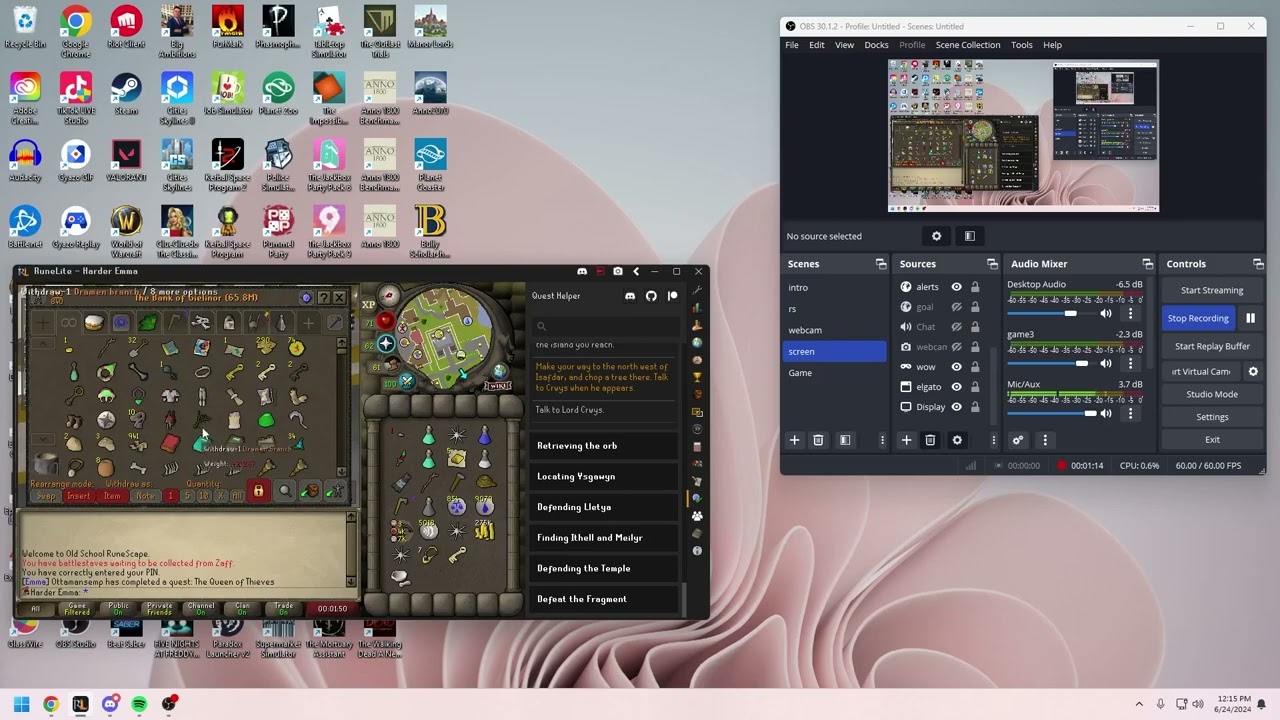The width and height of the screenshot is (1280, 720).
Task: Open the XP drops orb beside the minimap
Action: tap(368, 304)
